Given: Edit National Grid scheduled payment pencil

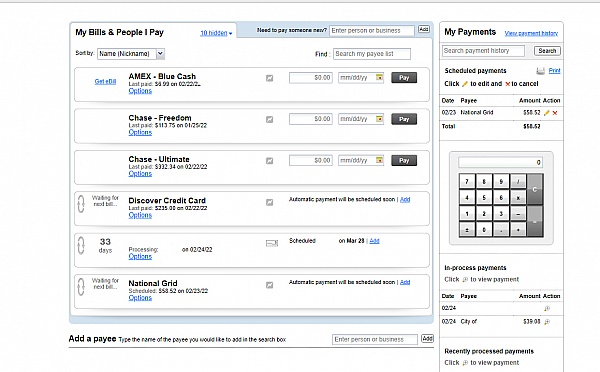Looking at the screenshot, I should [546, 113].
